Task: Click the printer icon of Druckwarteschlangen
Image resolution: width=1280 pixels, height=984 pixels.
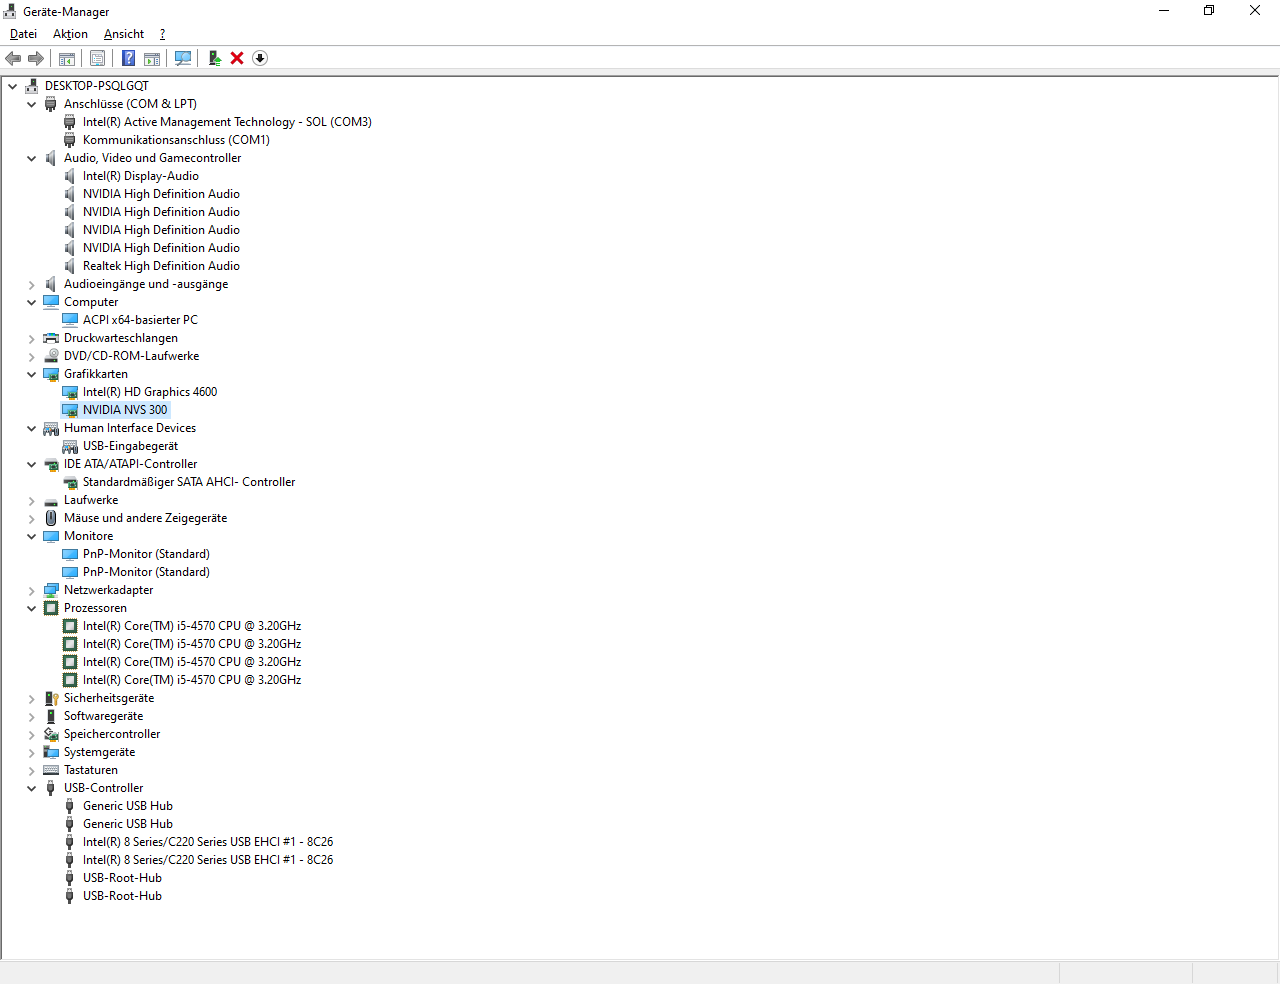Action: coord(51,338)
